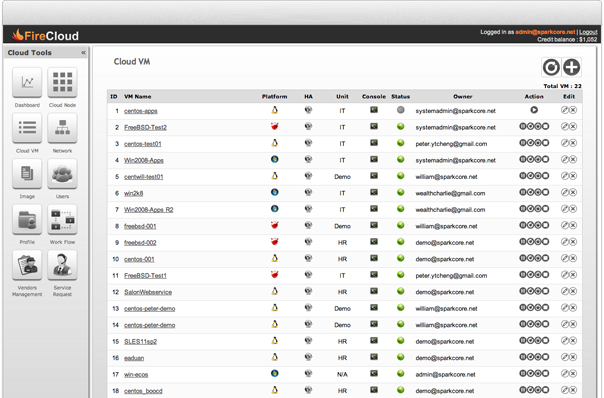
Task: Open the centwill-test01 VM link
Action: 144,177
